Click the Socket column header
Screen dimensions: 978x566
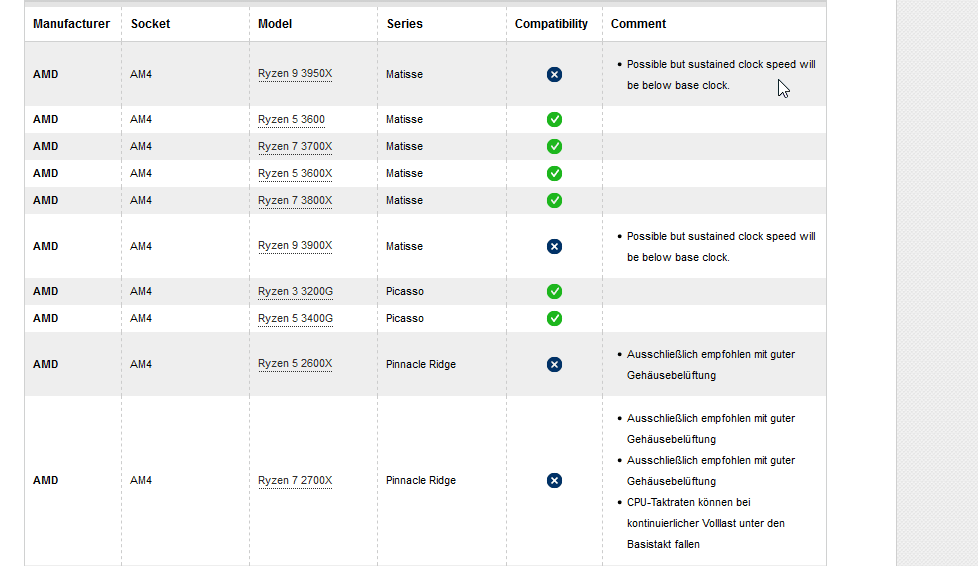[x=150, y=24]
